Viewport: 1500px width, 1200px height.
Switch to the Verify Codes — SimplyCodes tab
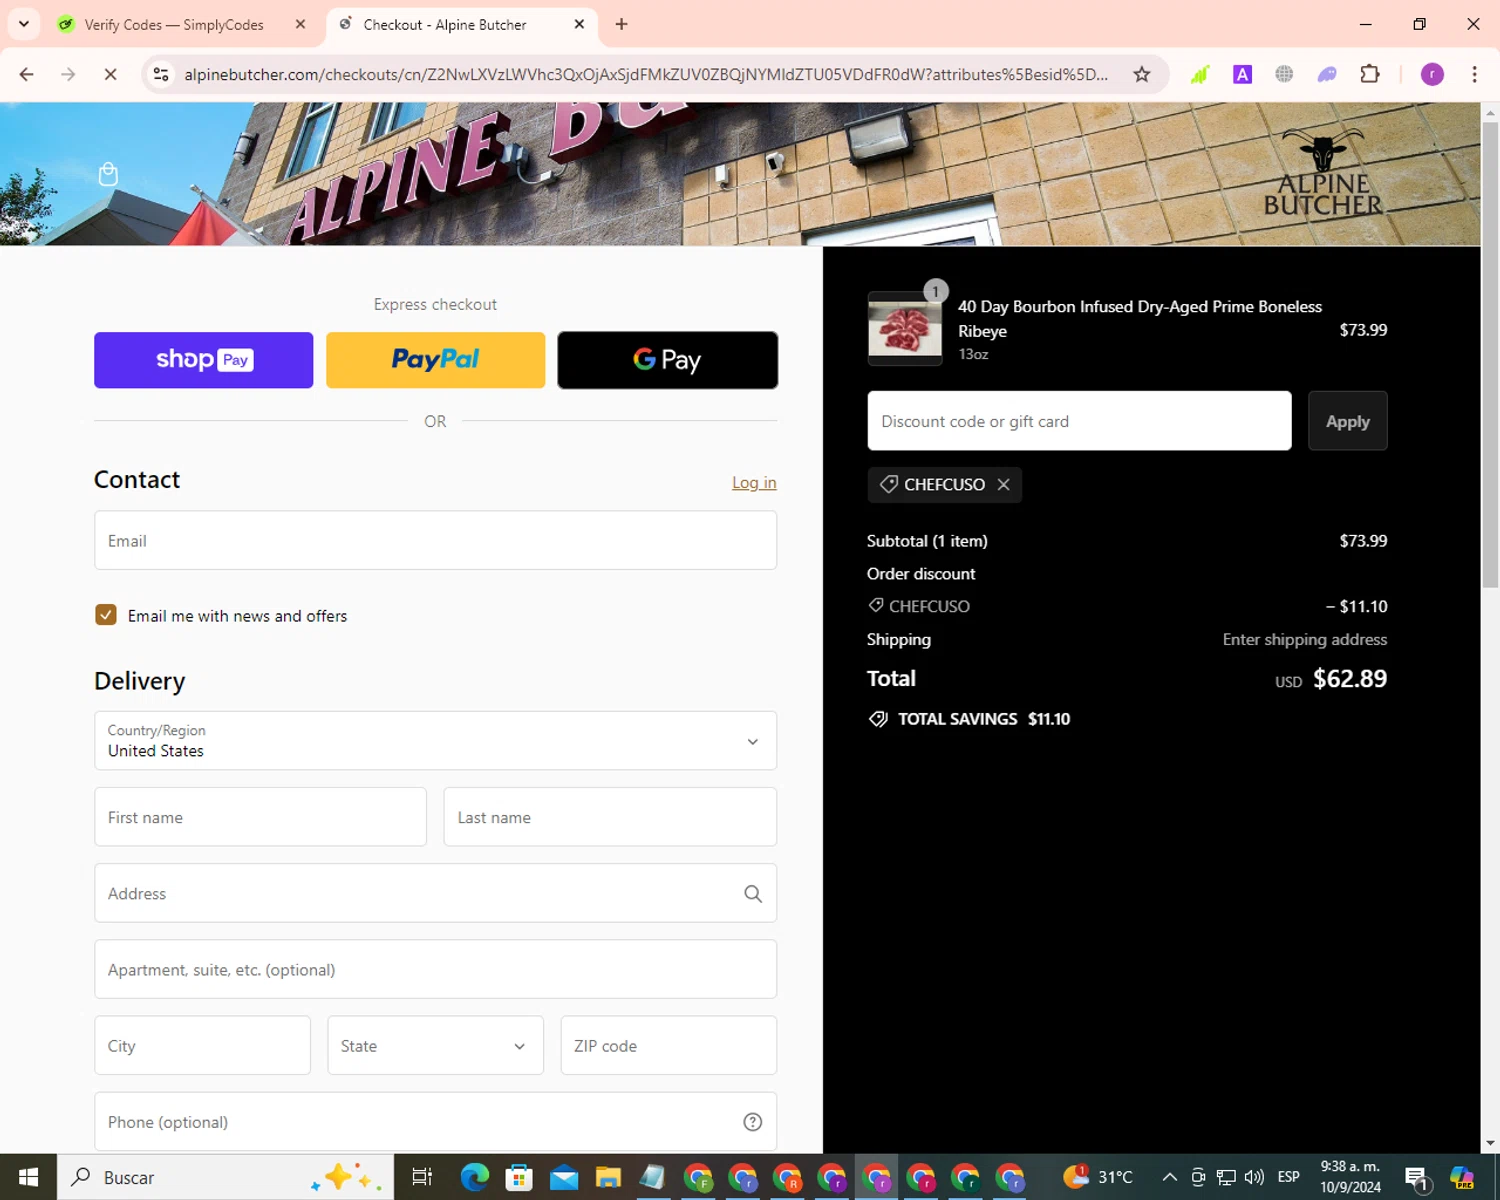(173, 24)
